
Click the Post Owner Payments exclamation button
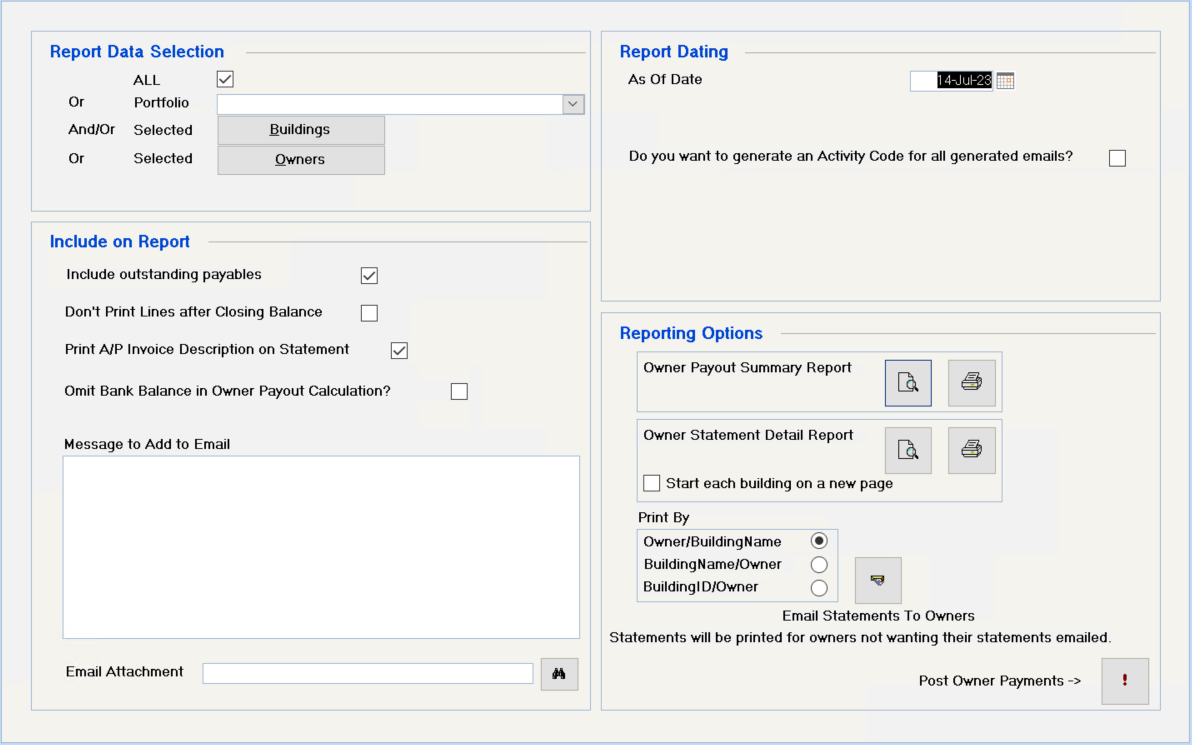tap(1125, 681)
